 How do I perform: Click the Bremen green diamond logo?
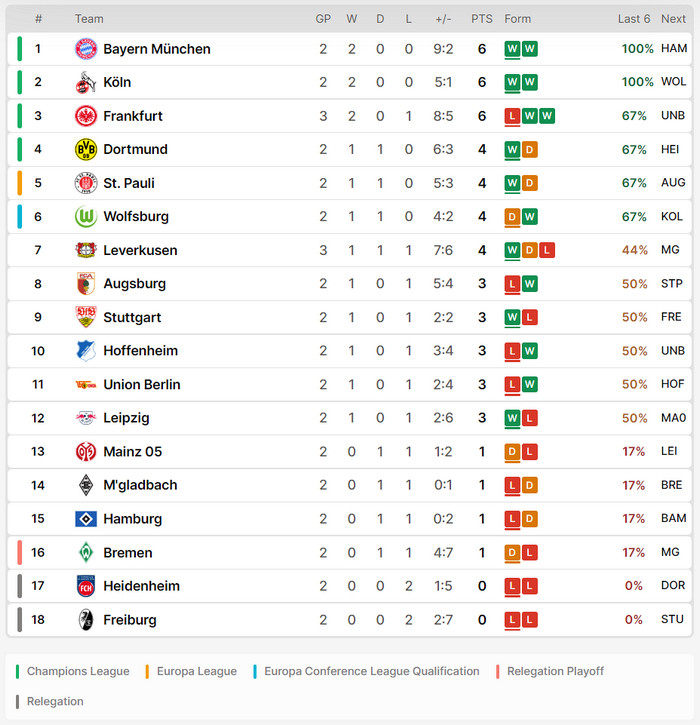pyautogui.click(x=86, y=553)
